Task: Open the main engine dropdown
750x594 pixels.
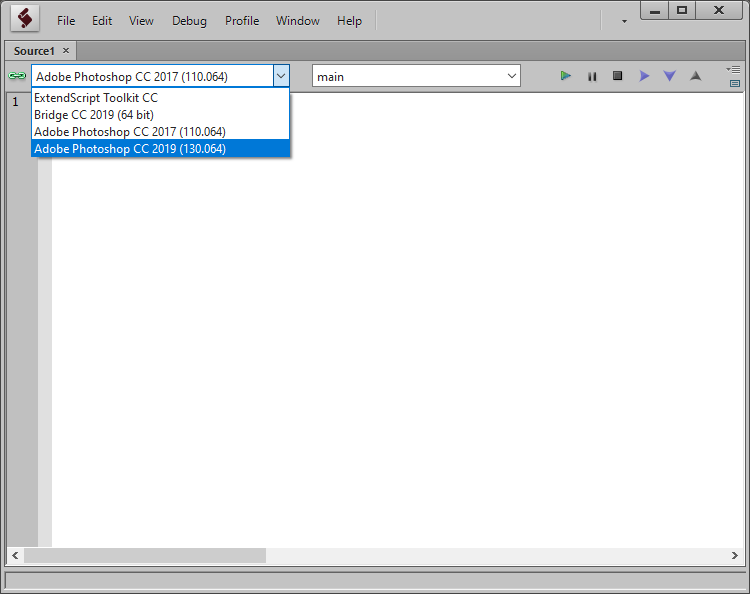Action: point(416,76)
